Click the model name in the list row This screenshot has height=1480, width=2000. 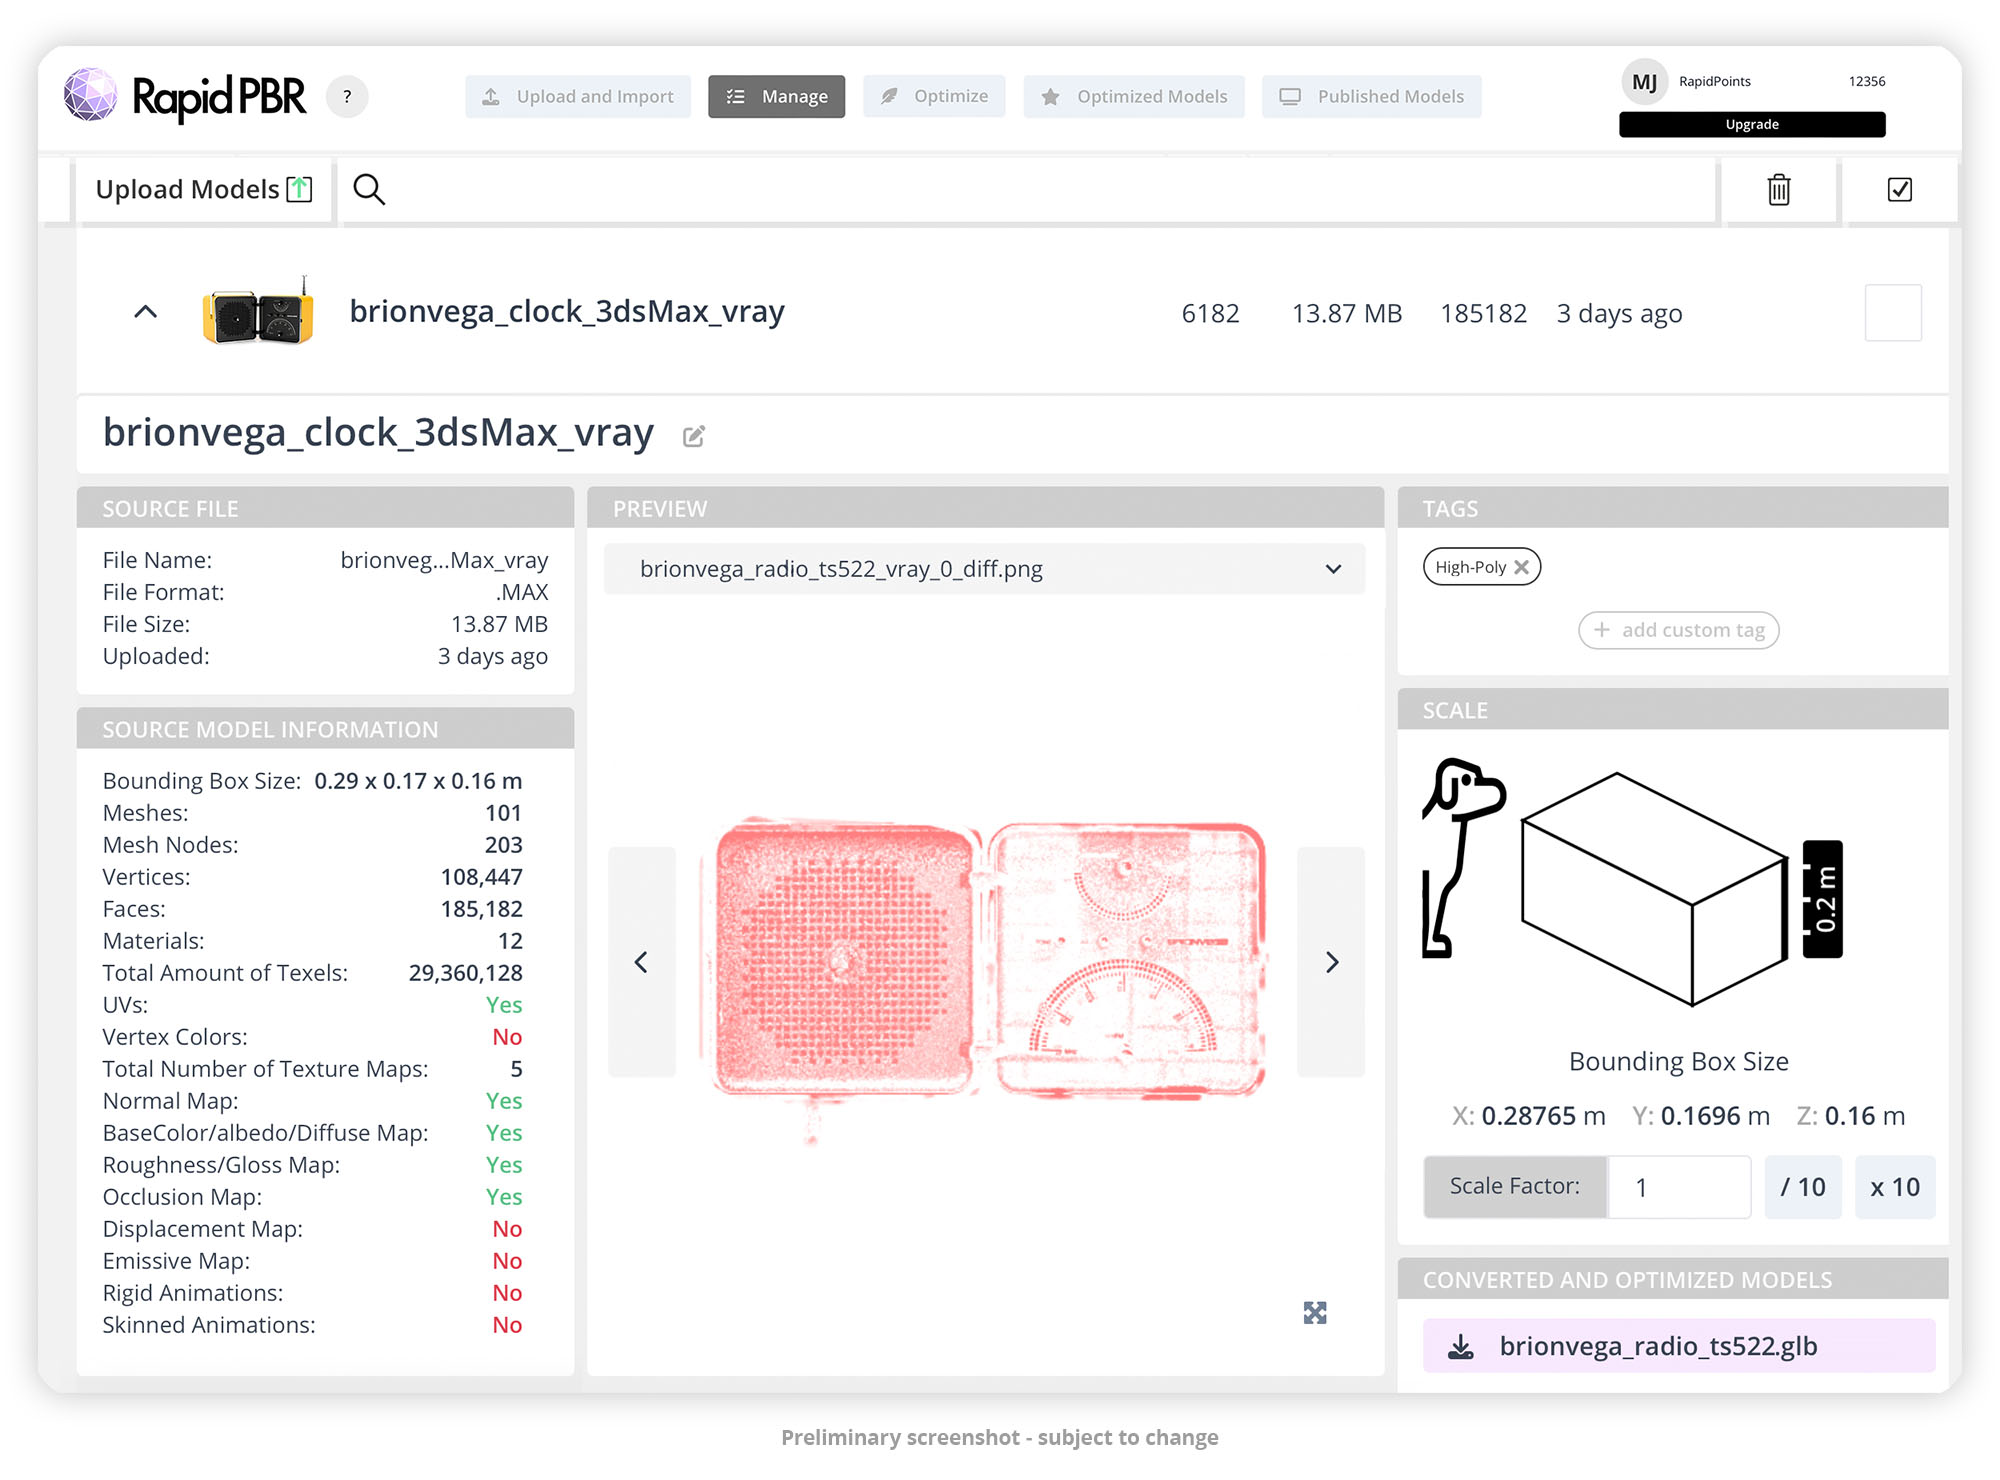tap(567, 312)
